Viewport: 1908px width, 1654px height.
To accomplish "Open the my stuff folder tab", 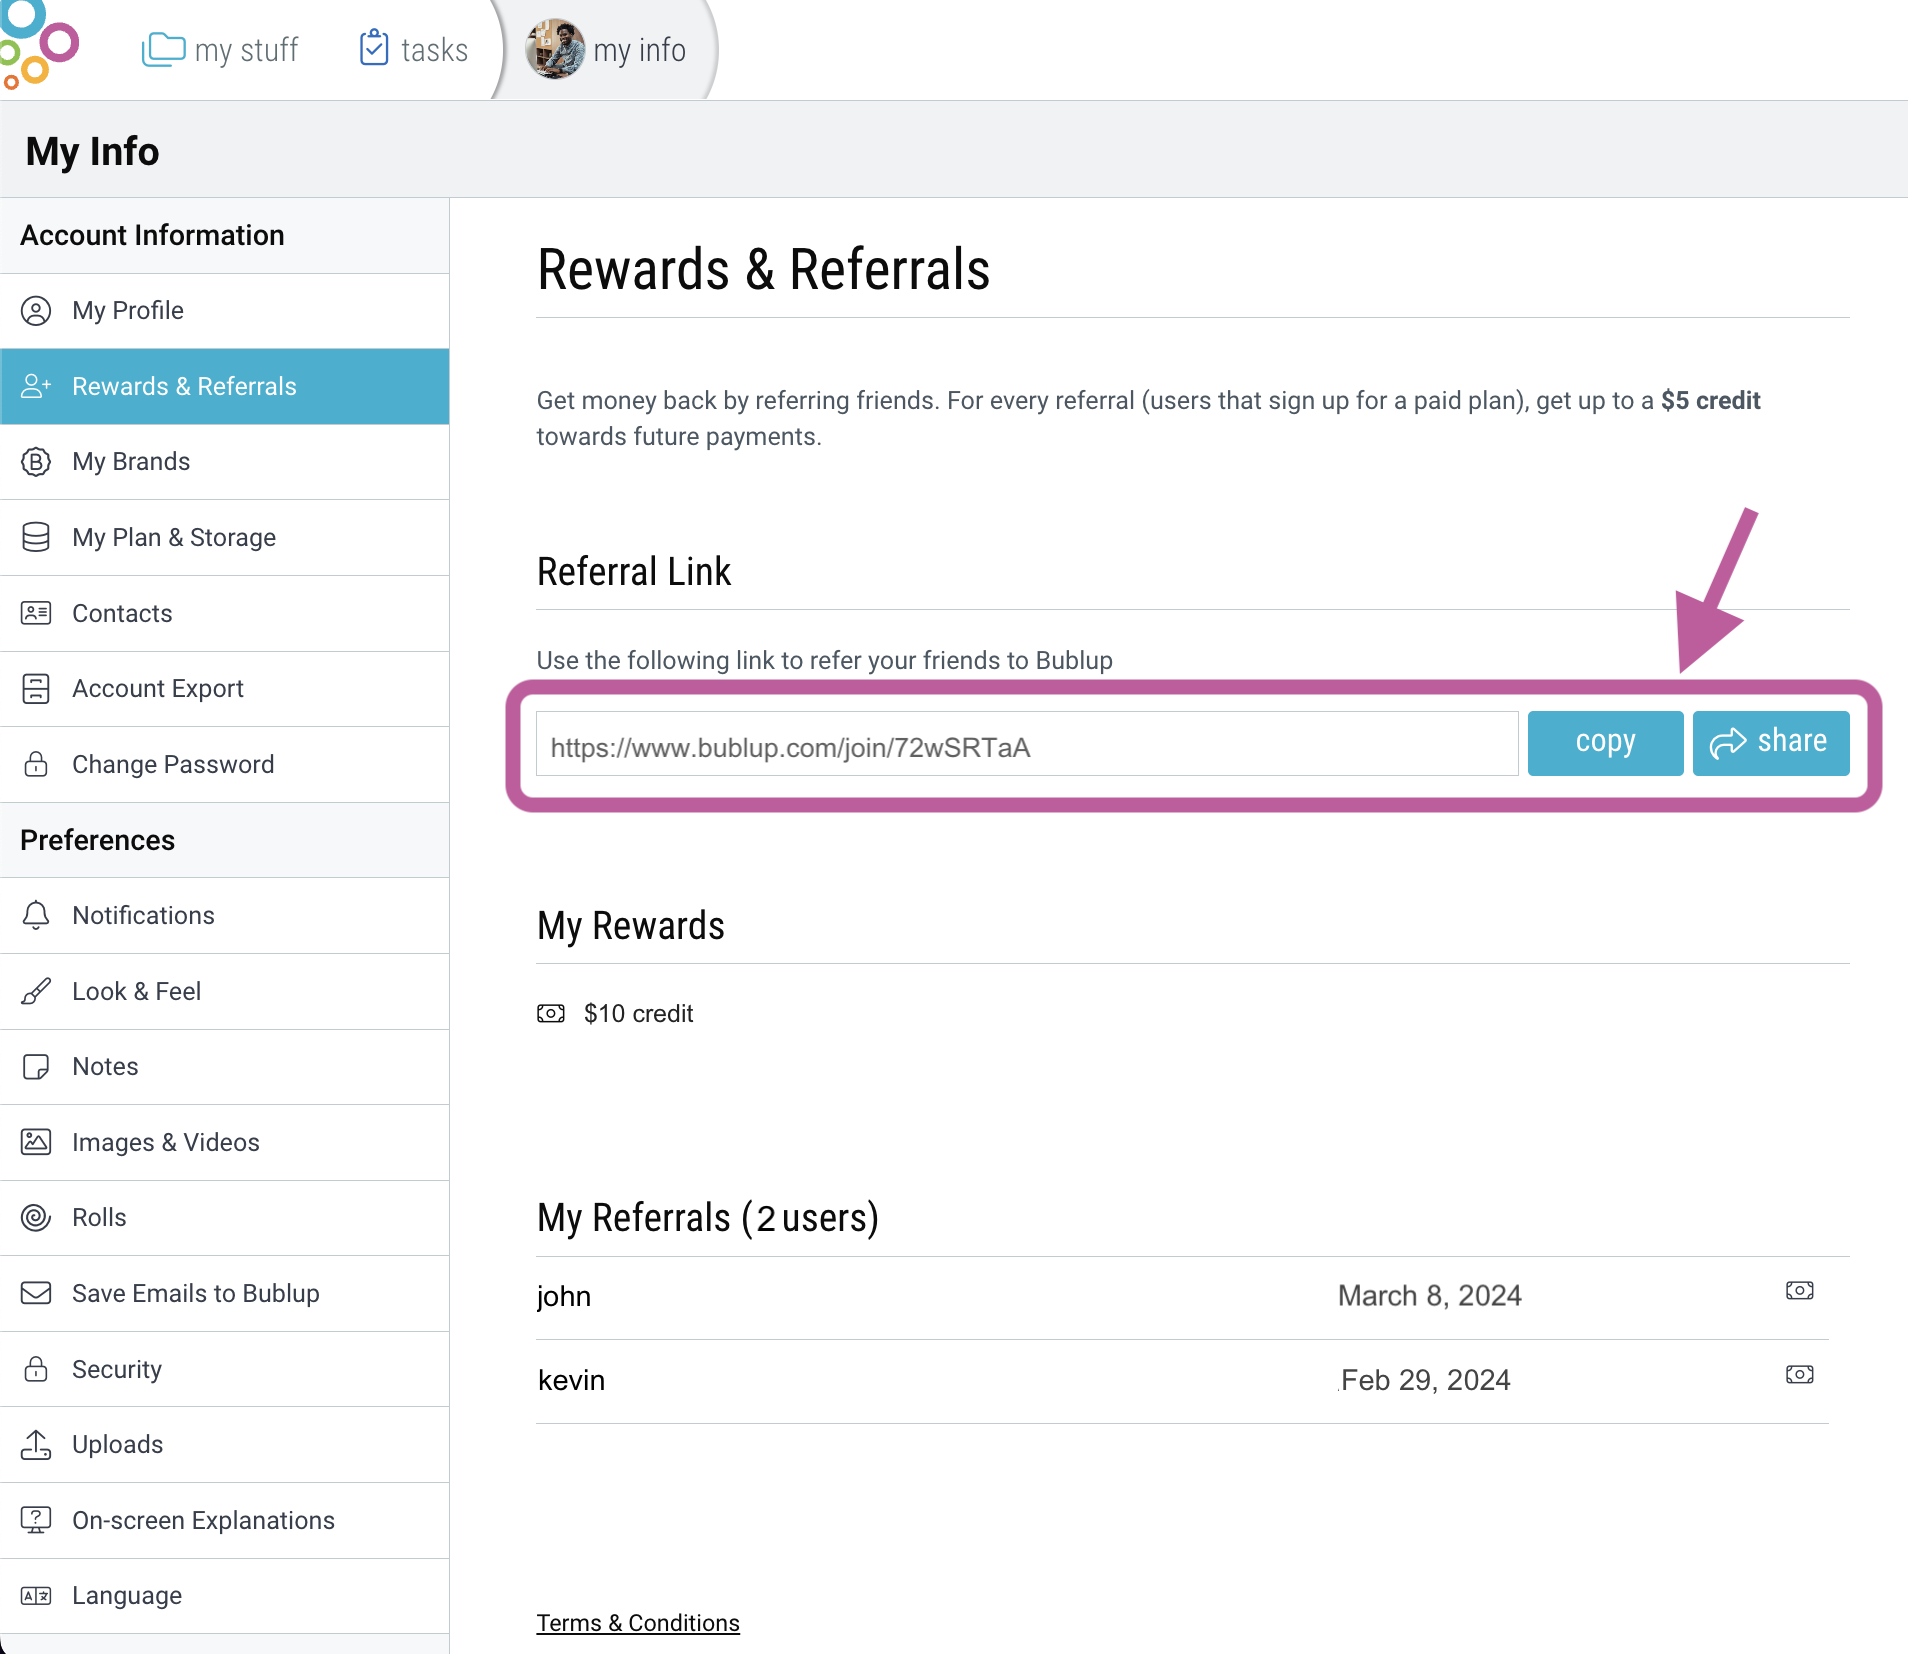I will [220, 49].
